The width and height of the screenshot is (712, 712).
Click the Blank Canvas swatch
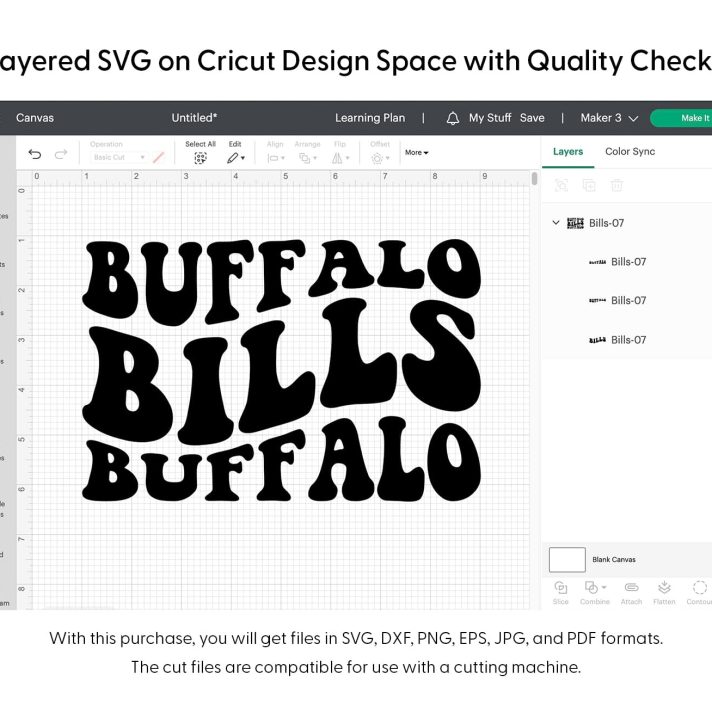pos(567,559)
